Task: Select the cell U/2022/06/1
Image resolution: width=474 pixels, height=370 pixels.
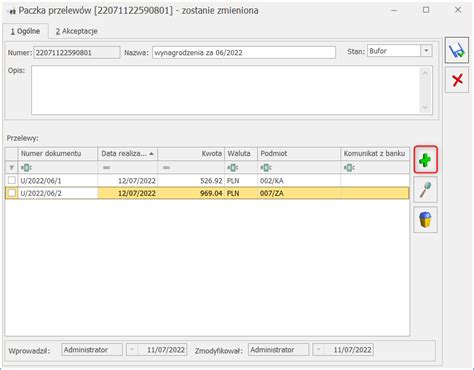Action: (x=58, y=181)
